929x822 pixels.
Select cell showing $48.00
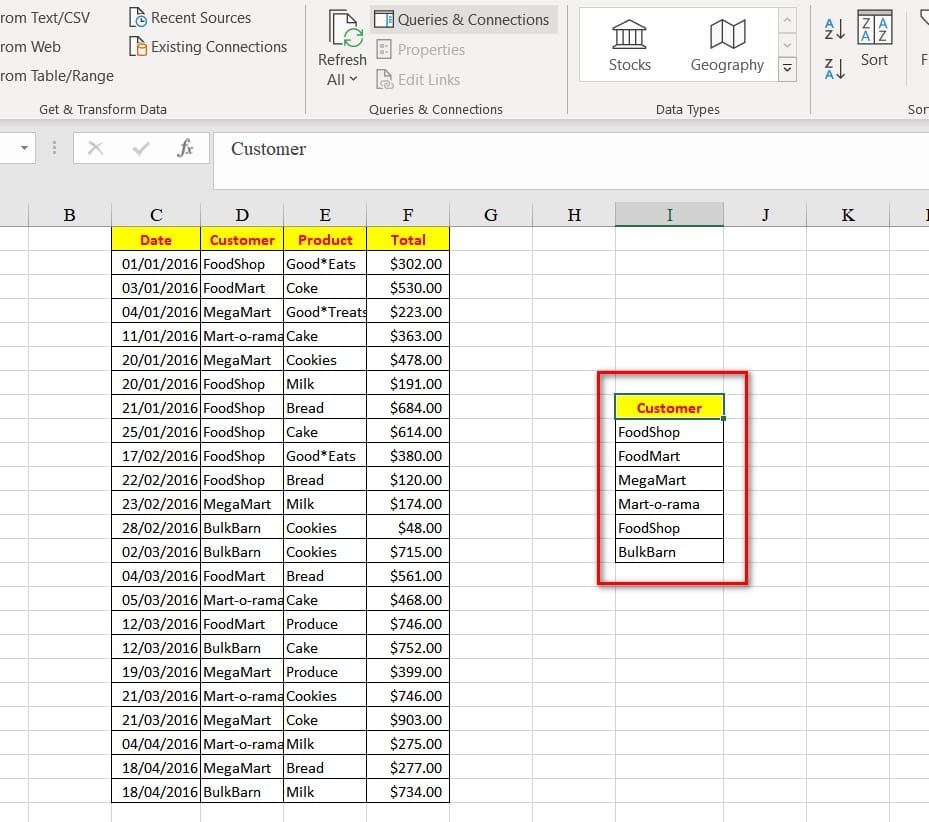coord(408,527)
